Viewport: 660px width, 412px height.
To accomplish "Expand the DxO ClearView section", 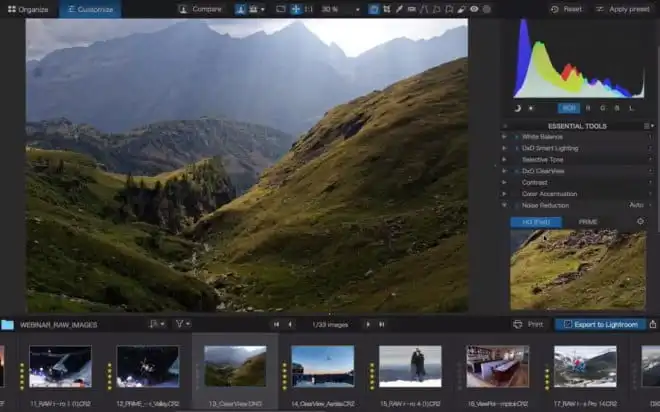I will tap(504, 171).
